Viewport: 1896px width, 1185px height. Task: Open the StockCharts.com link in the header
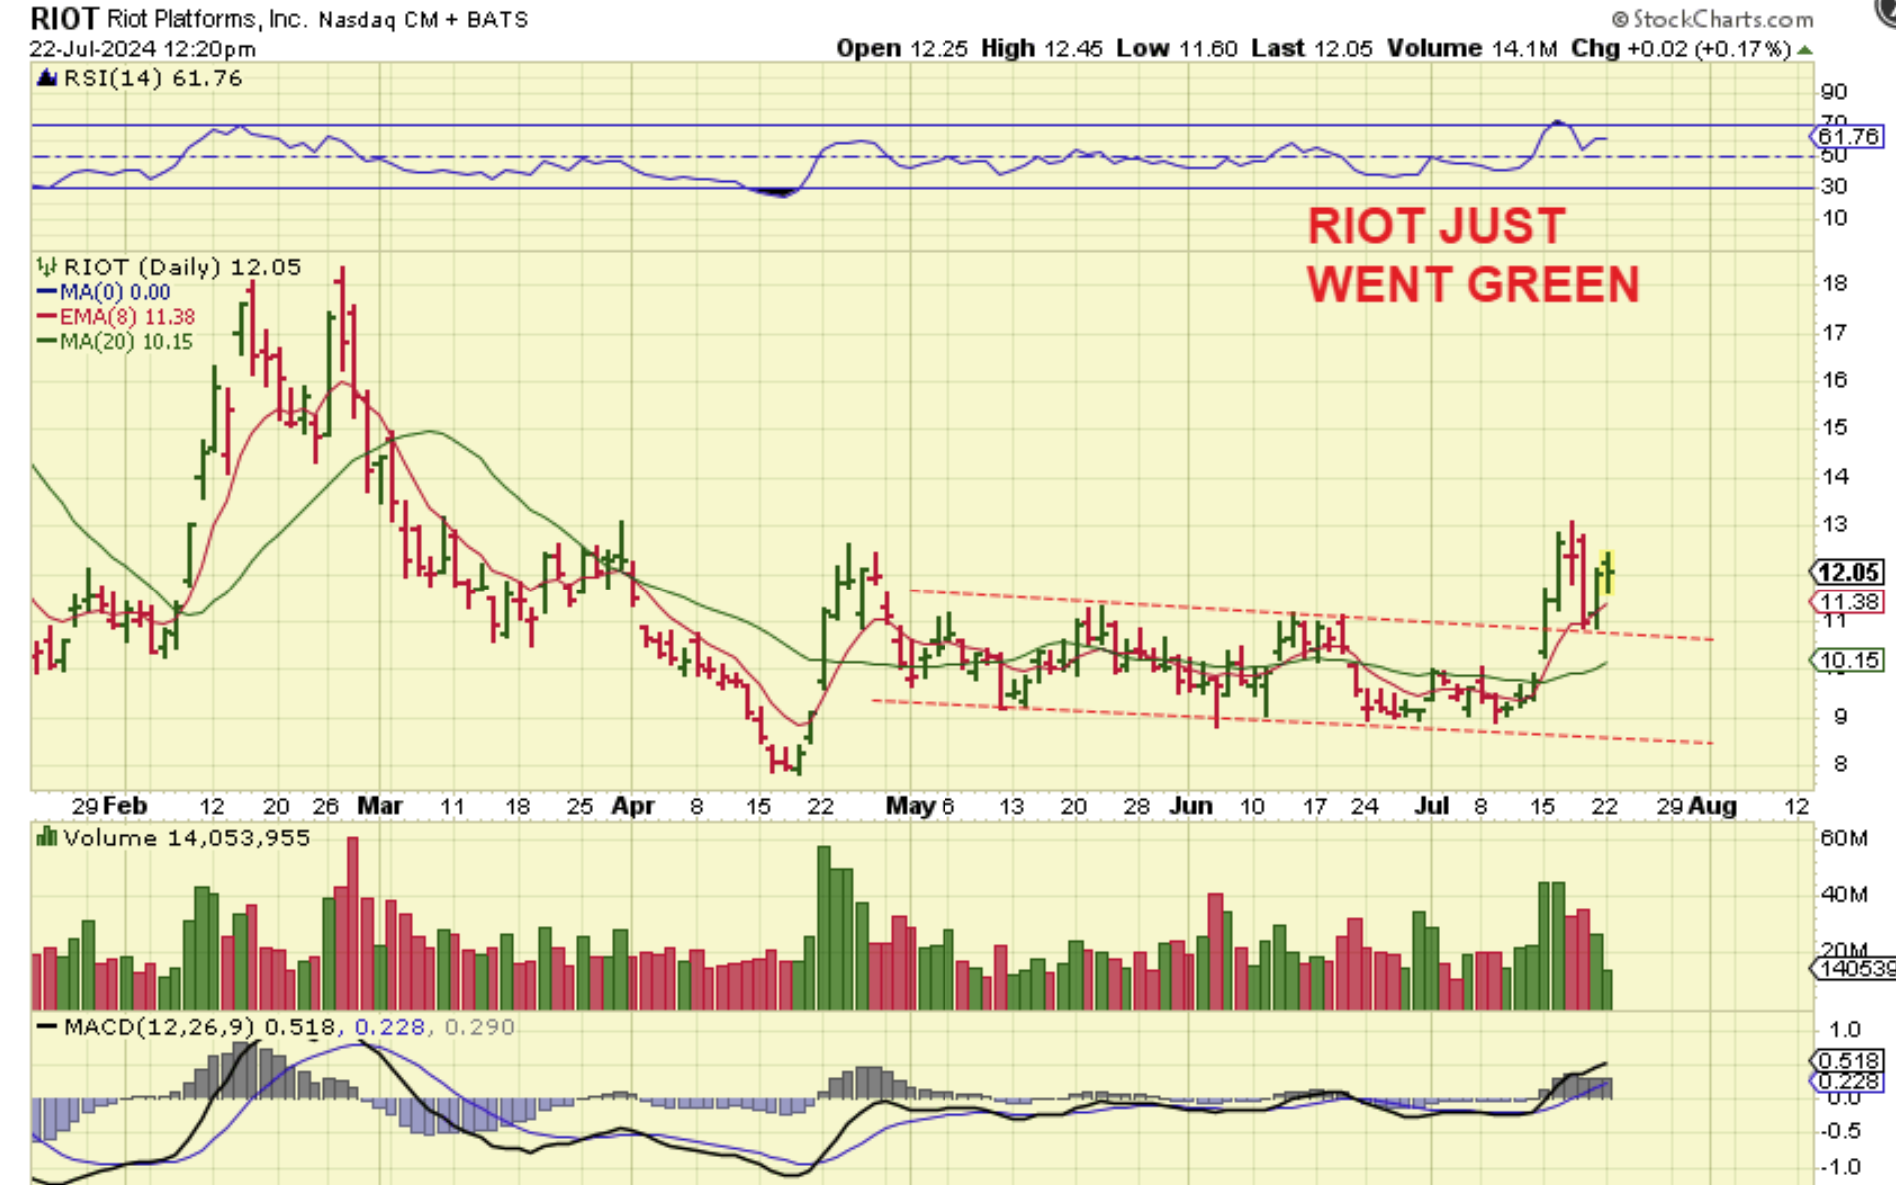1712,19
